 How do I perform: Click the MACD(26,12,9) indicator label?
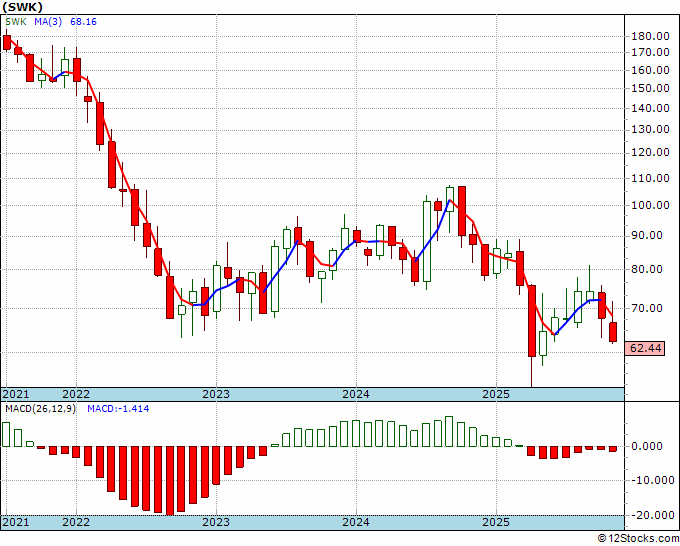pos(40,409)
